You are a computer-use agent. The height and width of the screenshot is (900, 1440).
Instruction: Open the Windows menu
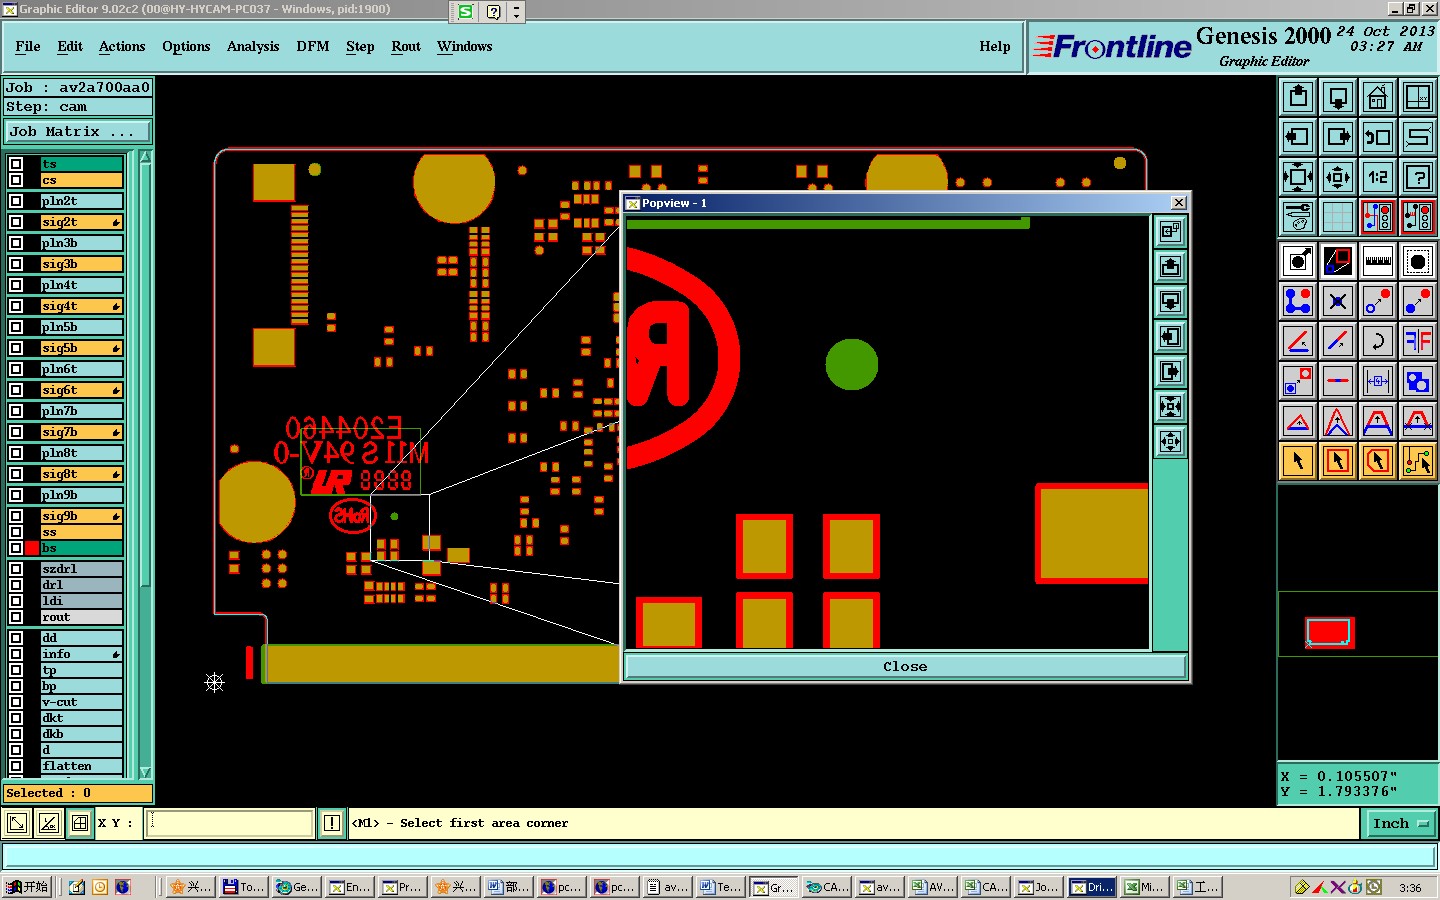(464, 46)
